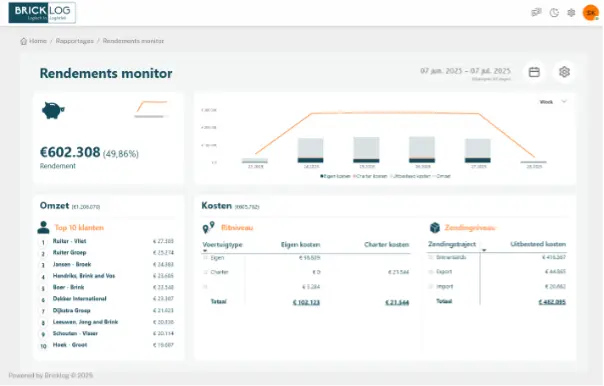This screenshot has width=604, height=386.
Task: Open the Week period dropdown
Action: point(553,102)
